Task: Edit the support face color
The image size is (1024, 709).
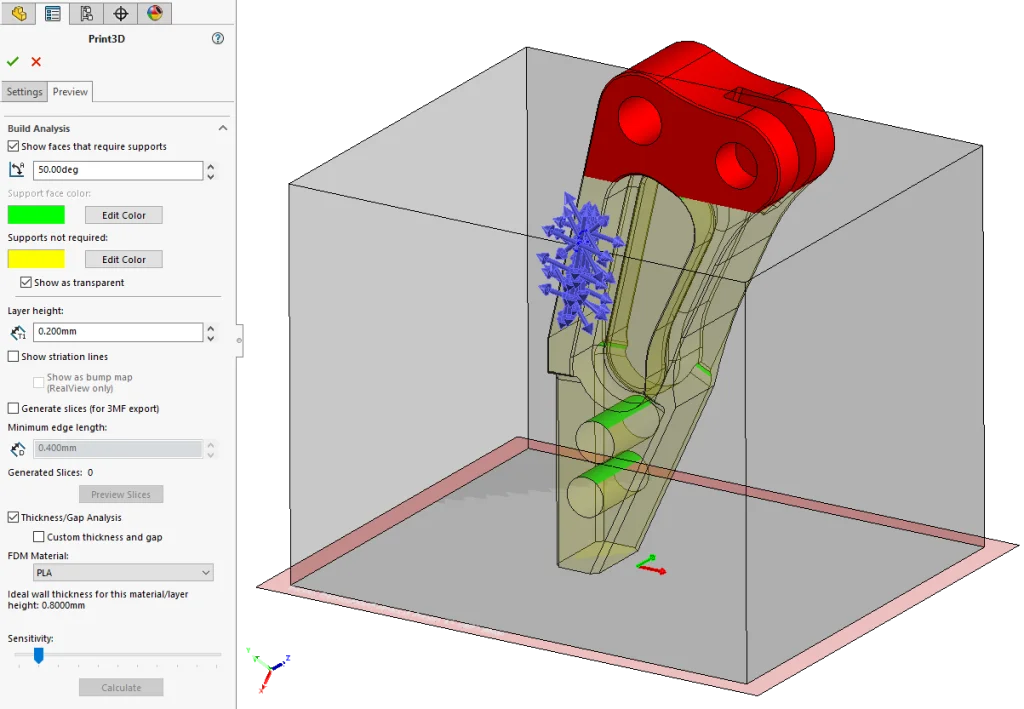Action: 123,214
